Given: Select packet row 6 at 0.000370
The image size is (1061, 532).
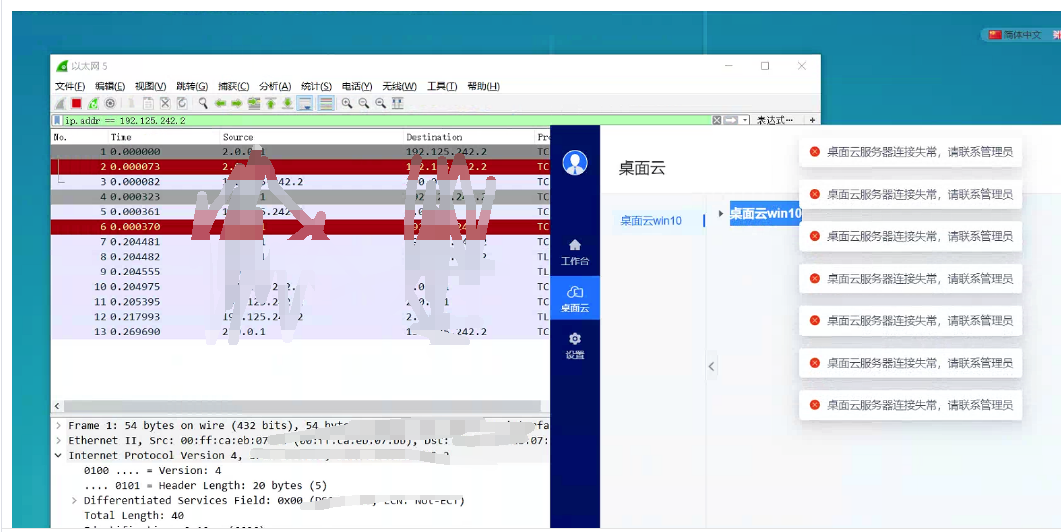Looking at the screenshot, I should [x=300, y=227].
